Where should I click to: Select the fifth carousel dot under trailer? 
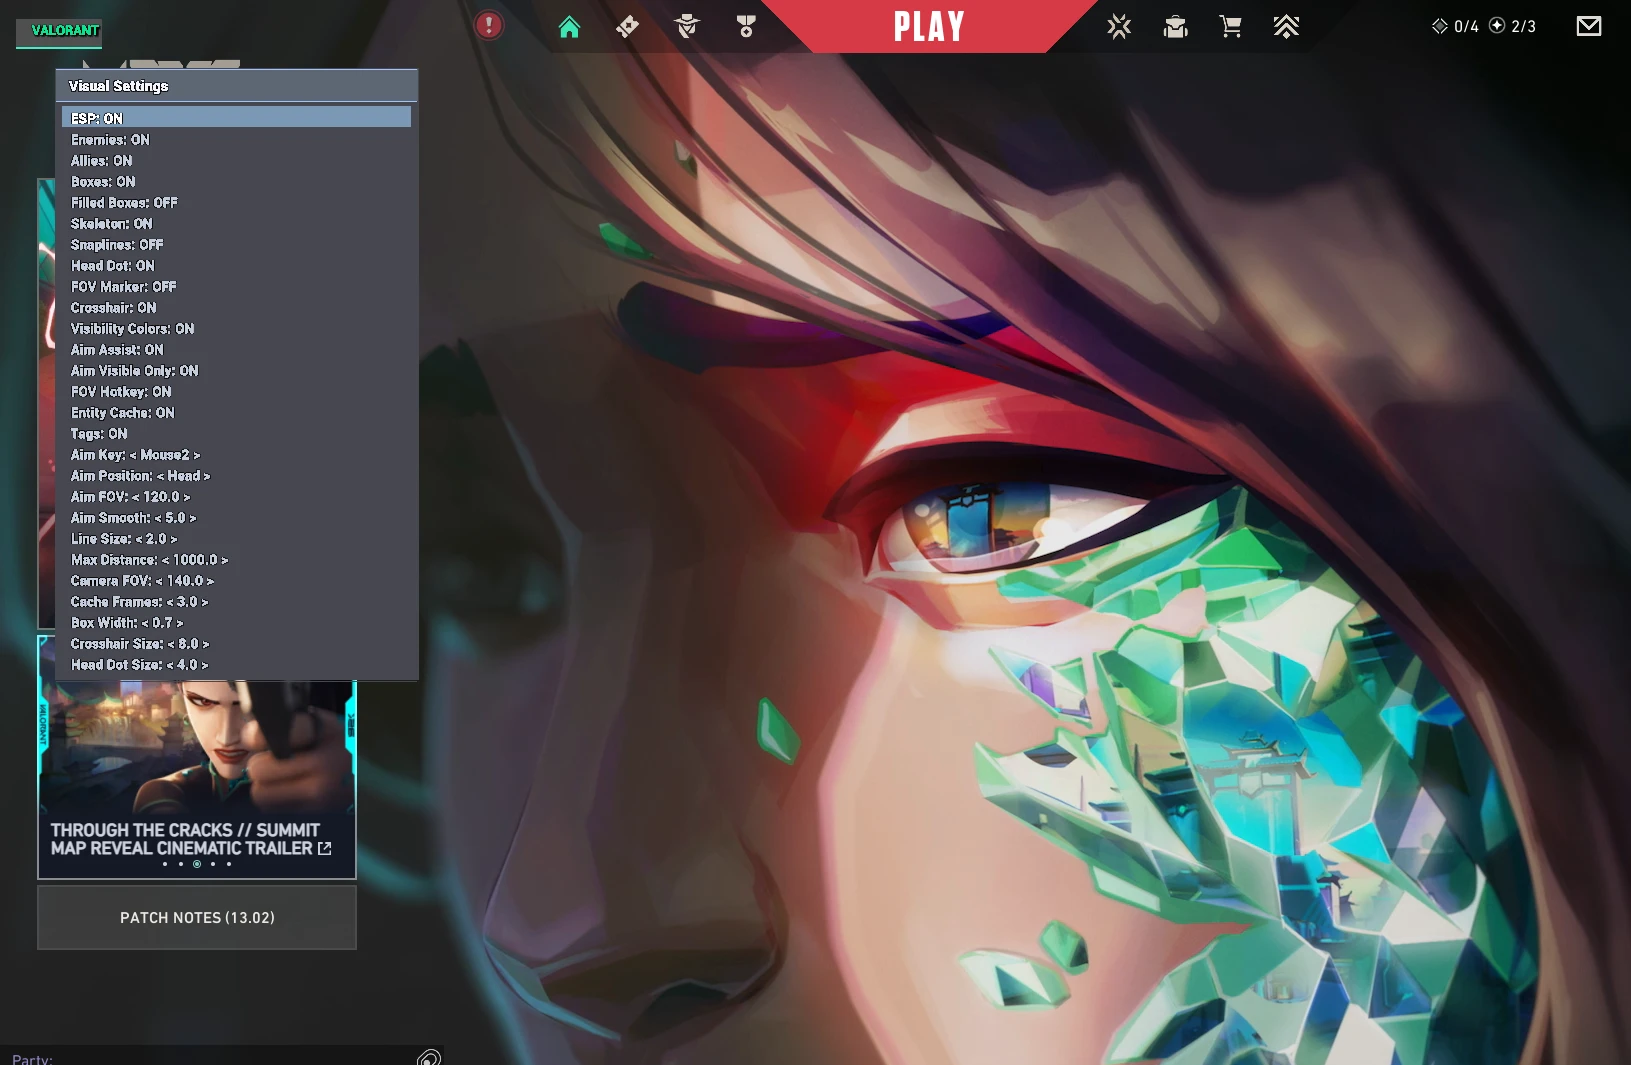tap(229, 864)
